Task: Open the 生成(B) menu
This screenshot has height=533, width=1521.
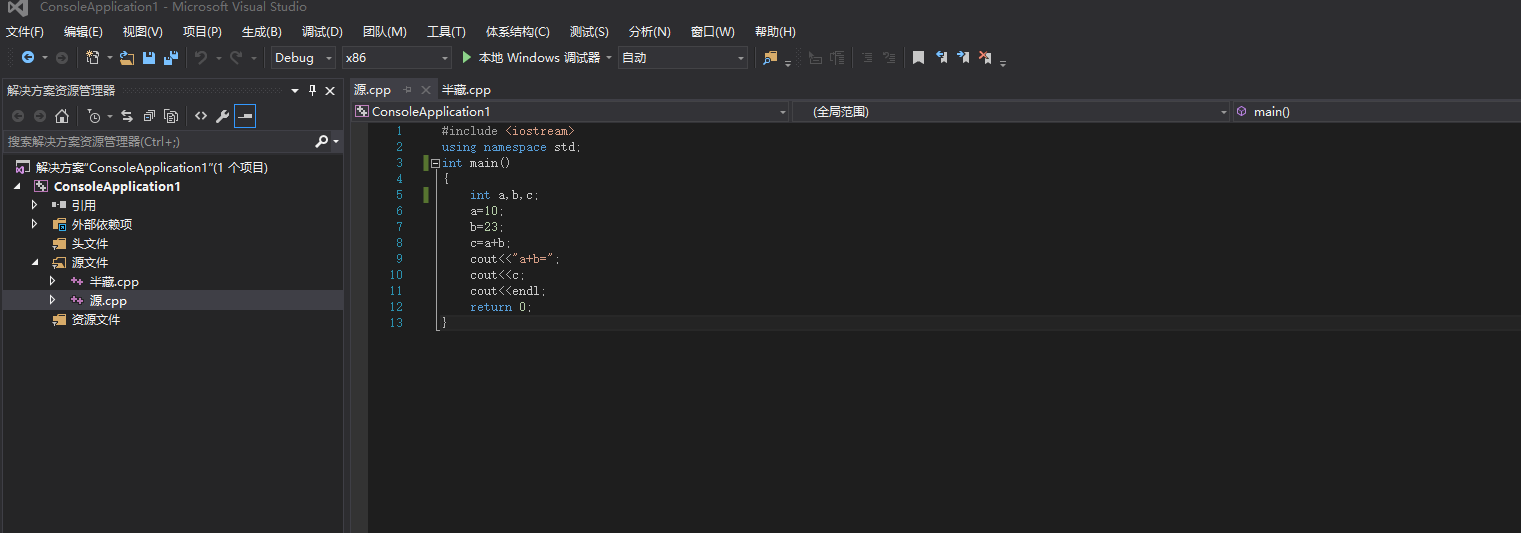Action: (262, 32)
